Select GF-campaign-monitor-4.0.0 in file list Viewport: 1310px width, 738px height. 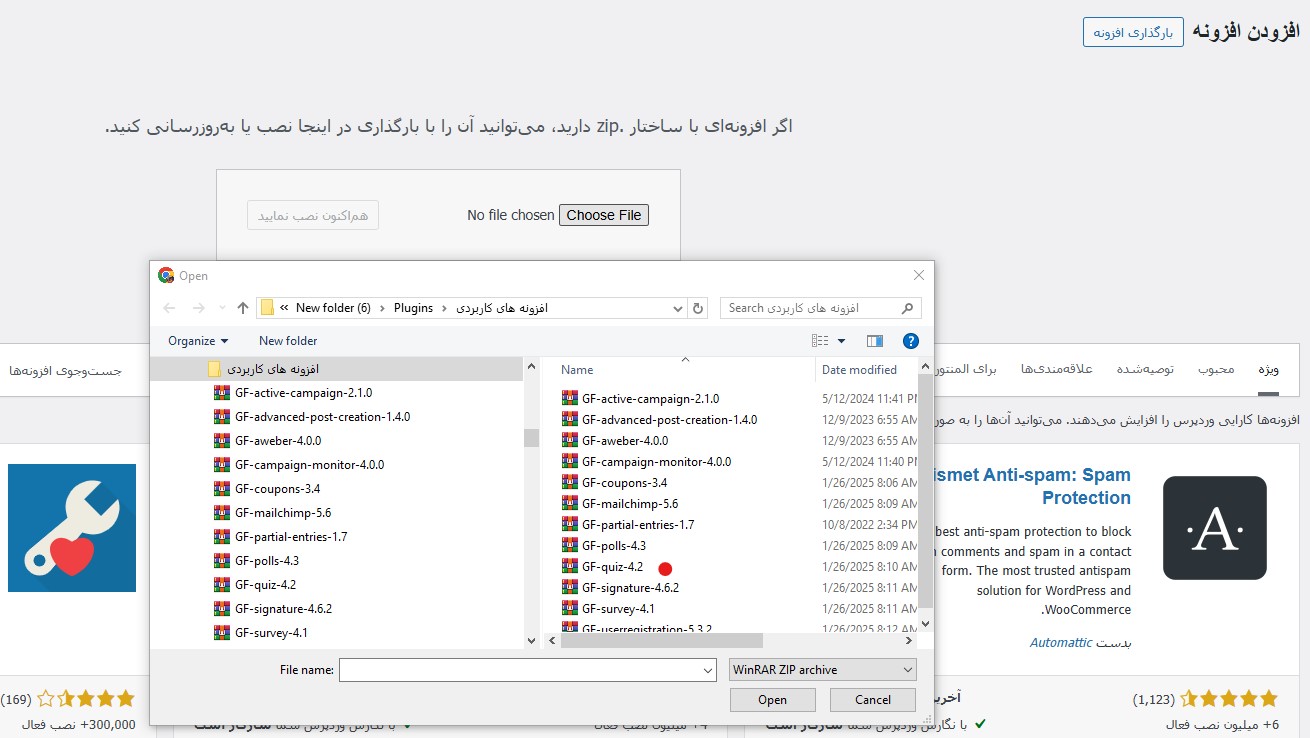click(x=656, y=462)
